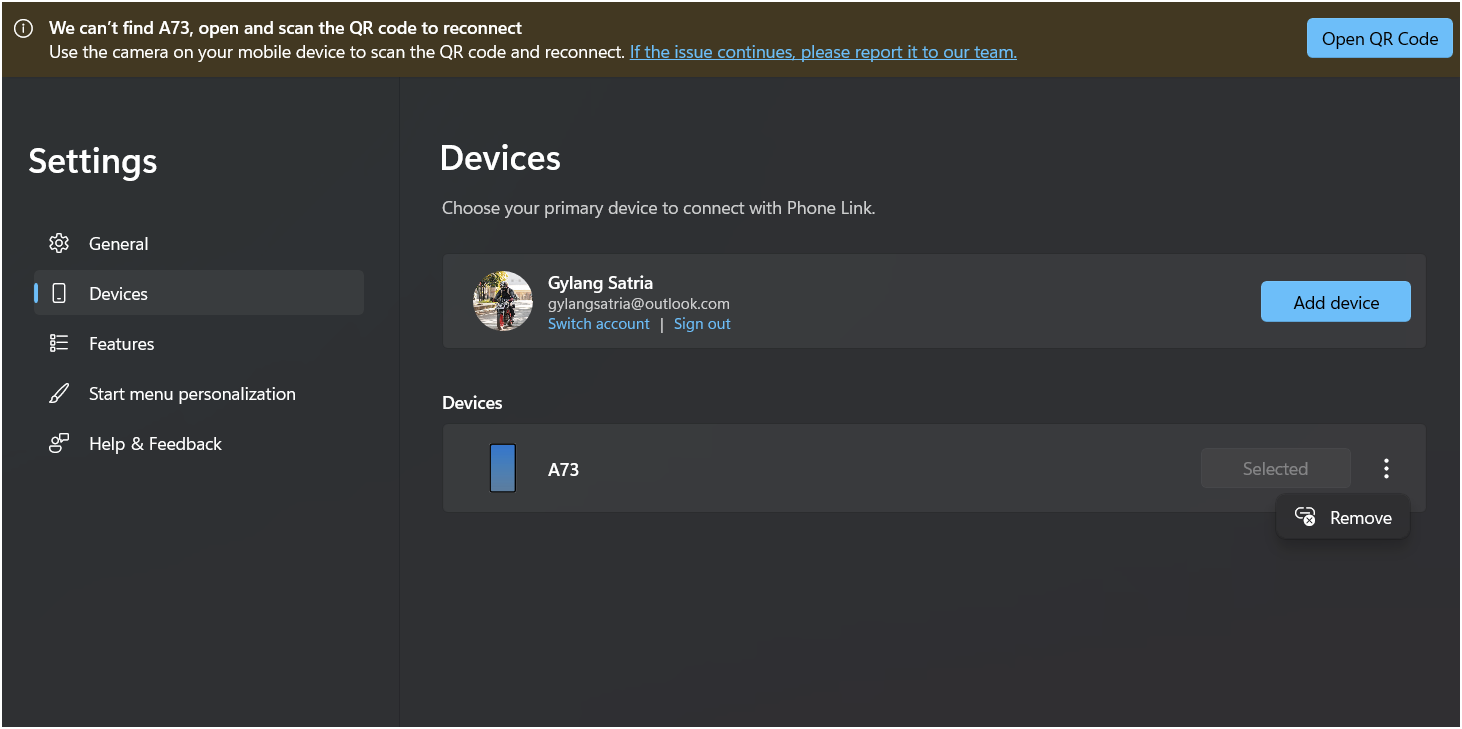Click the Gylang Satria account name
1462x729 pixels.
tap(600, 283)
